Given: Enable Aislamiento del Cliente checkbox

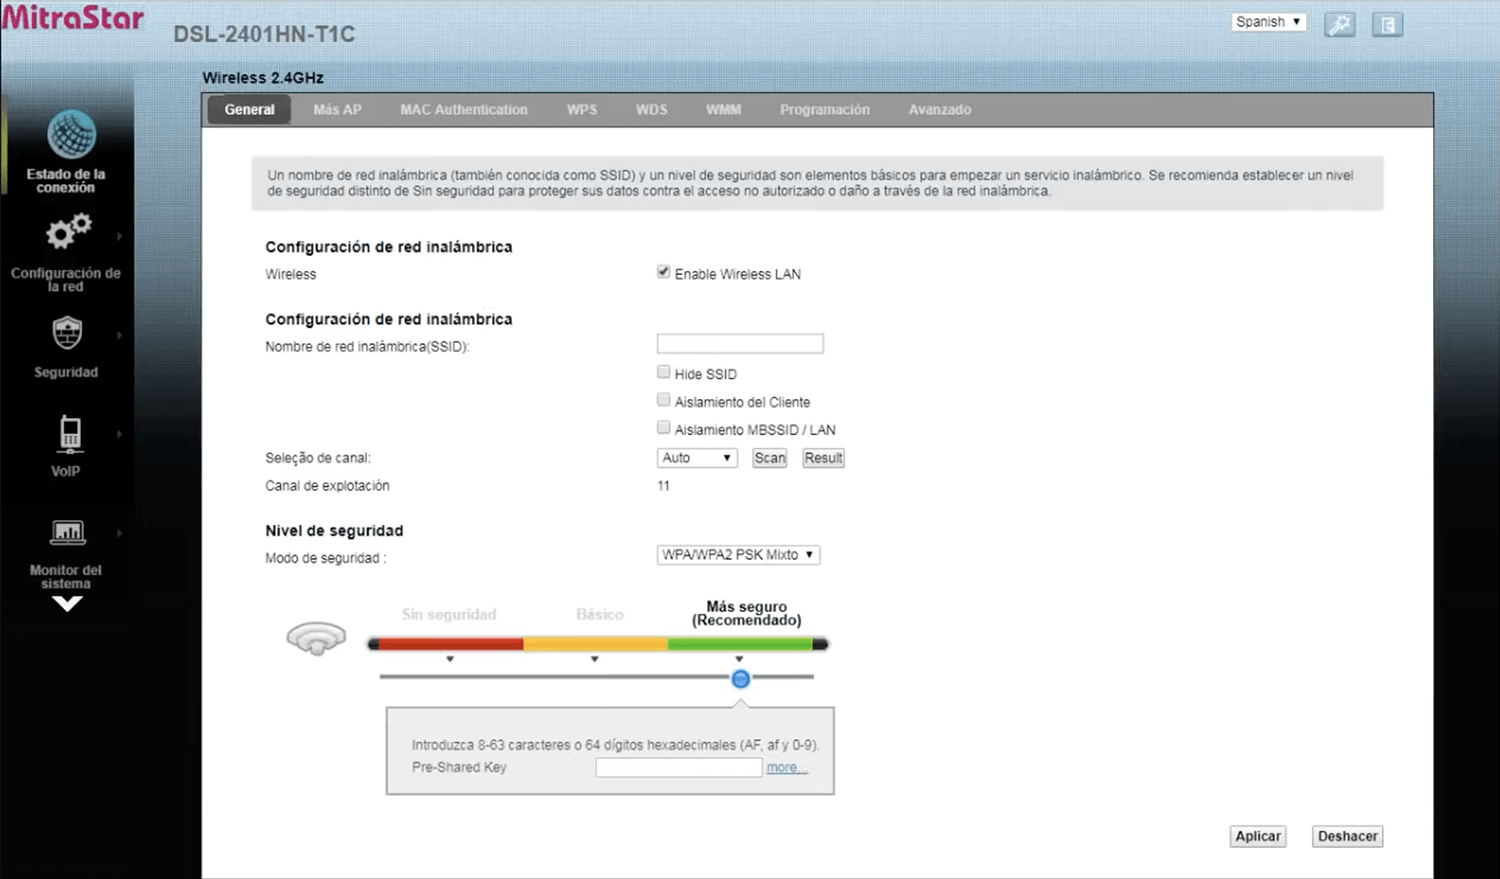Looking at the screenshot, I should click(x=663, y=400).
